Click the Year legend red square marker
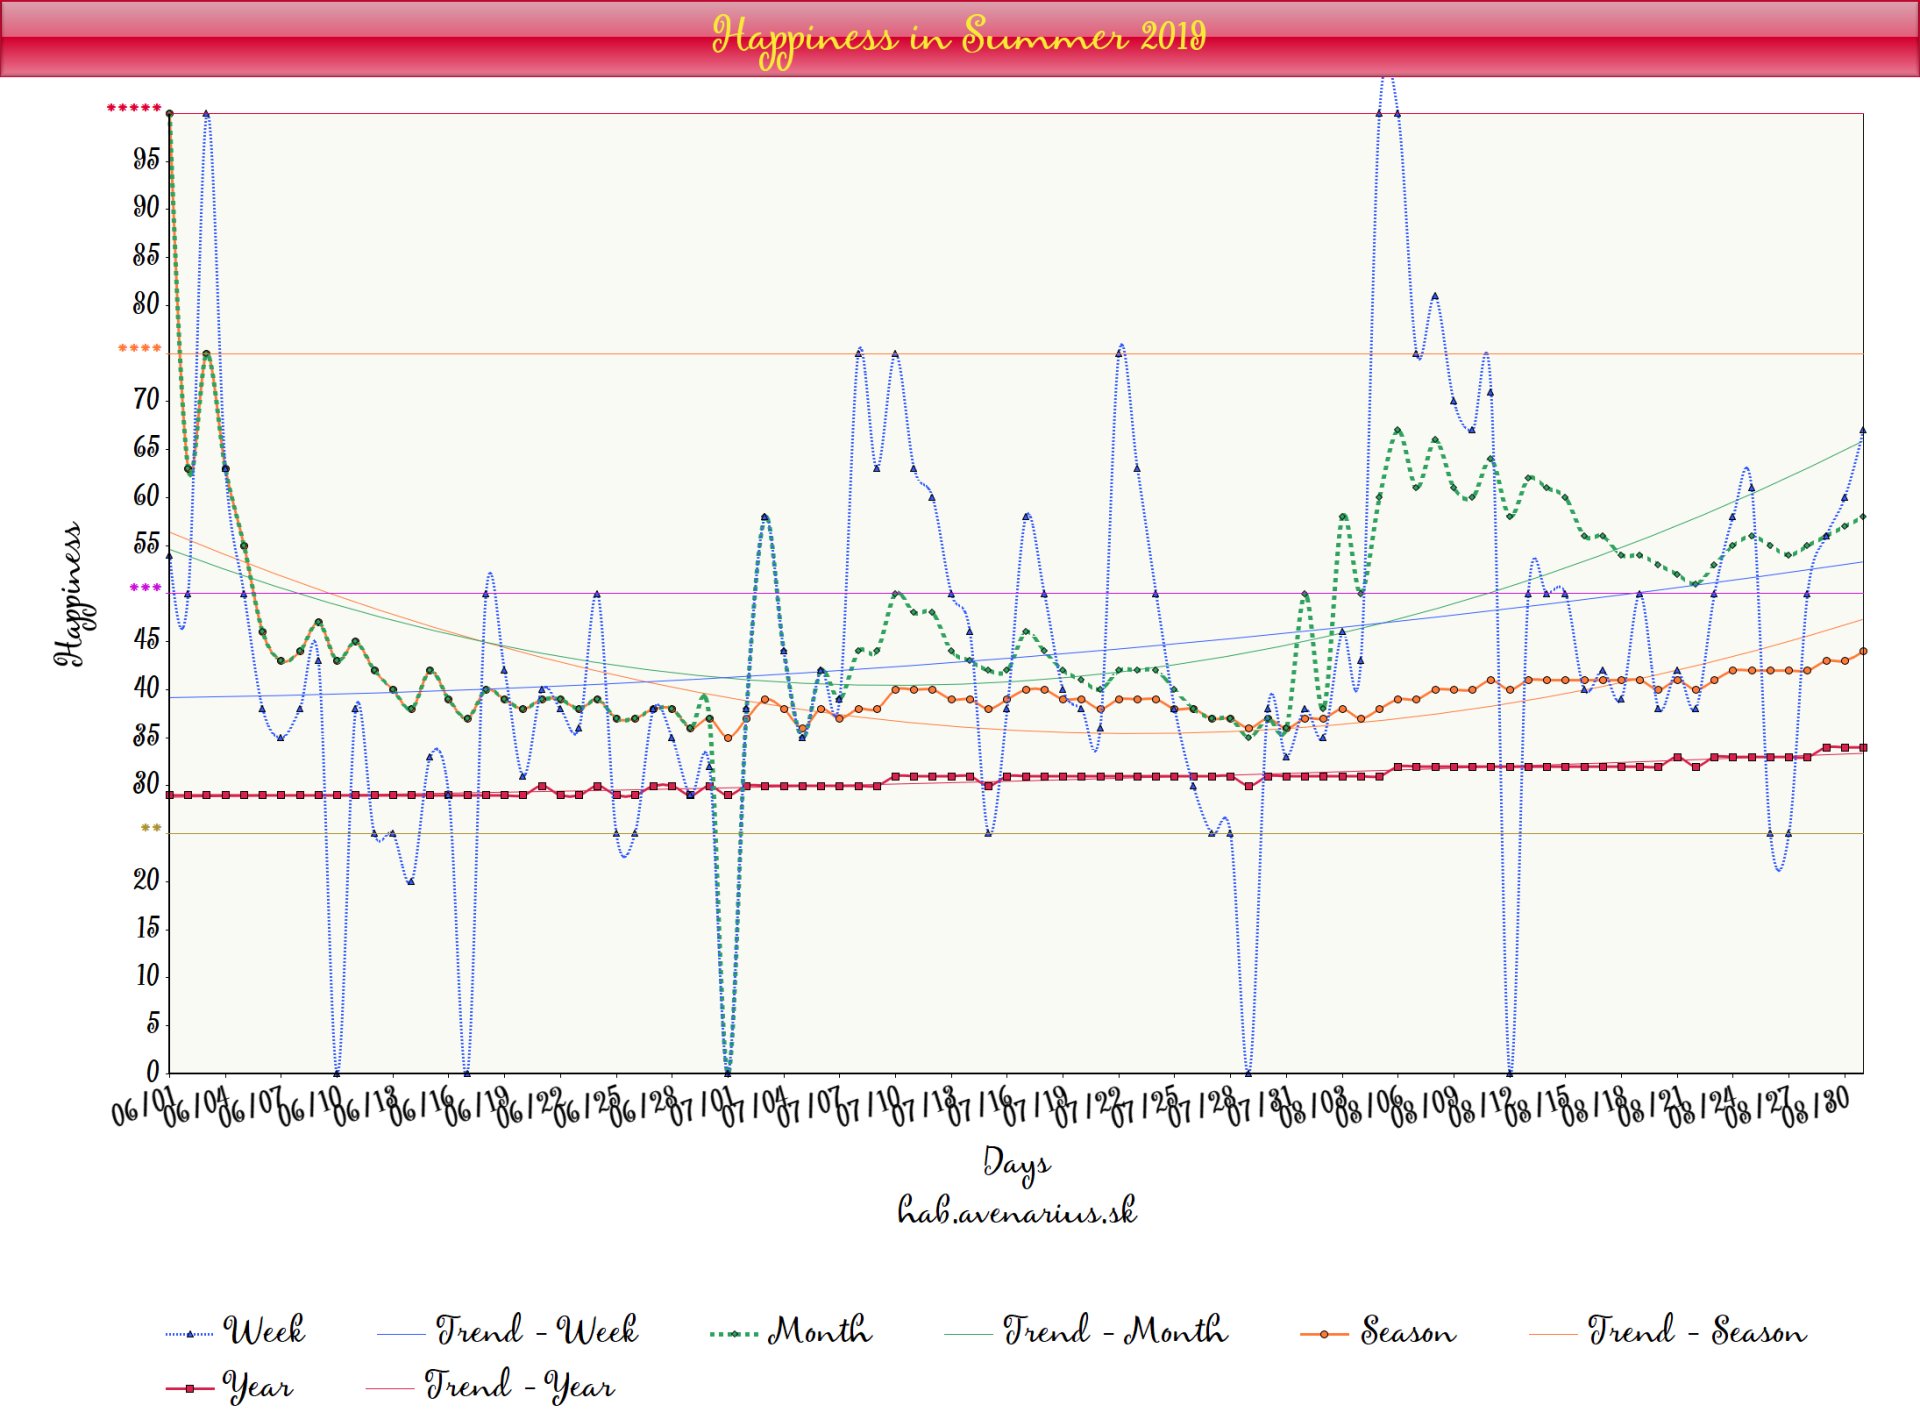 (189, 1388)
